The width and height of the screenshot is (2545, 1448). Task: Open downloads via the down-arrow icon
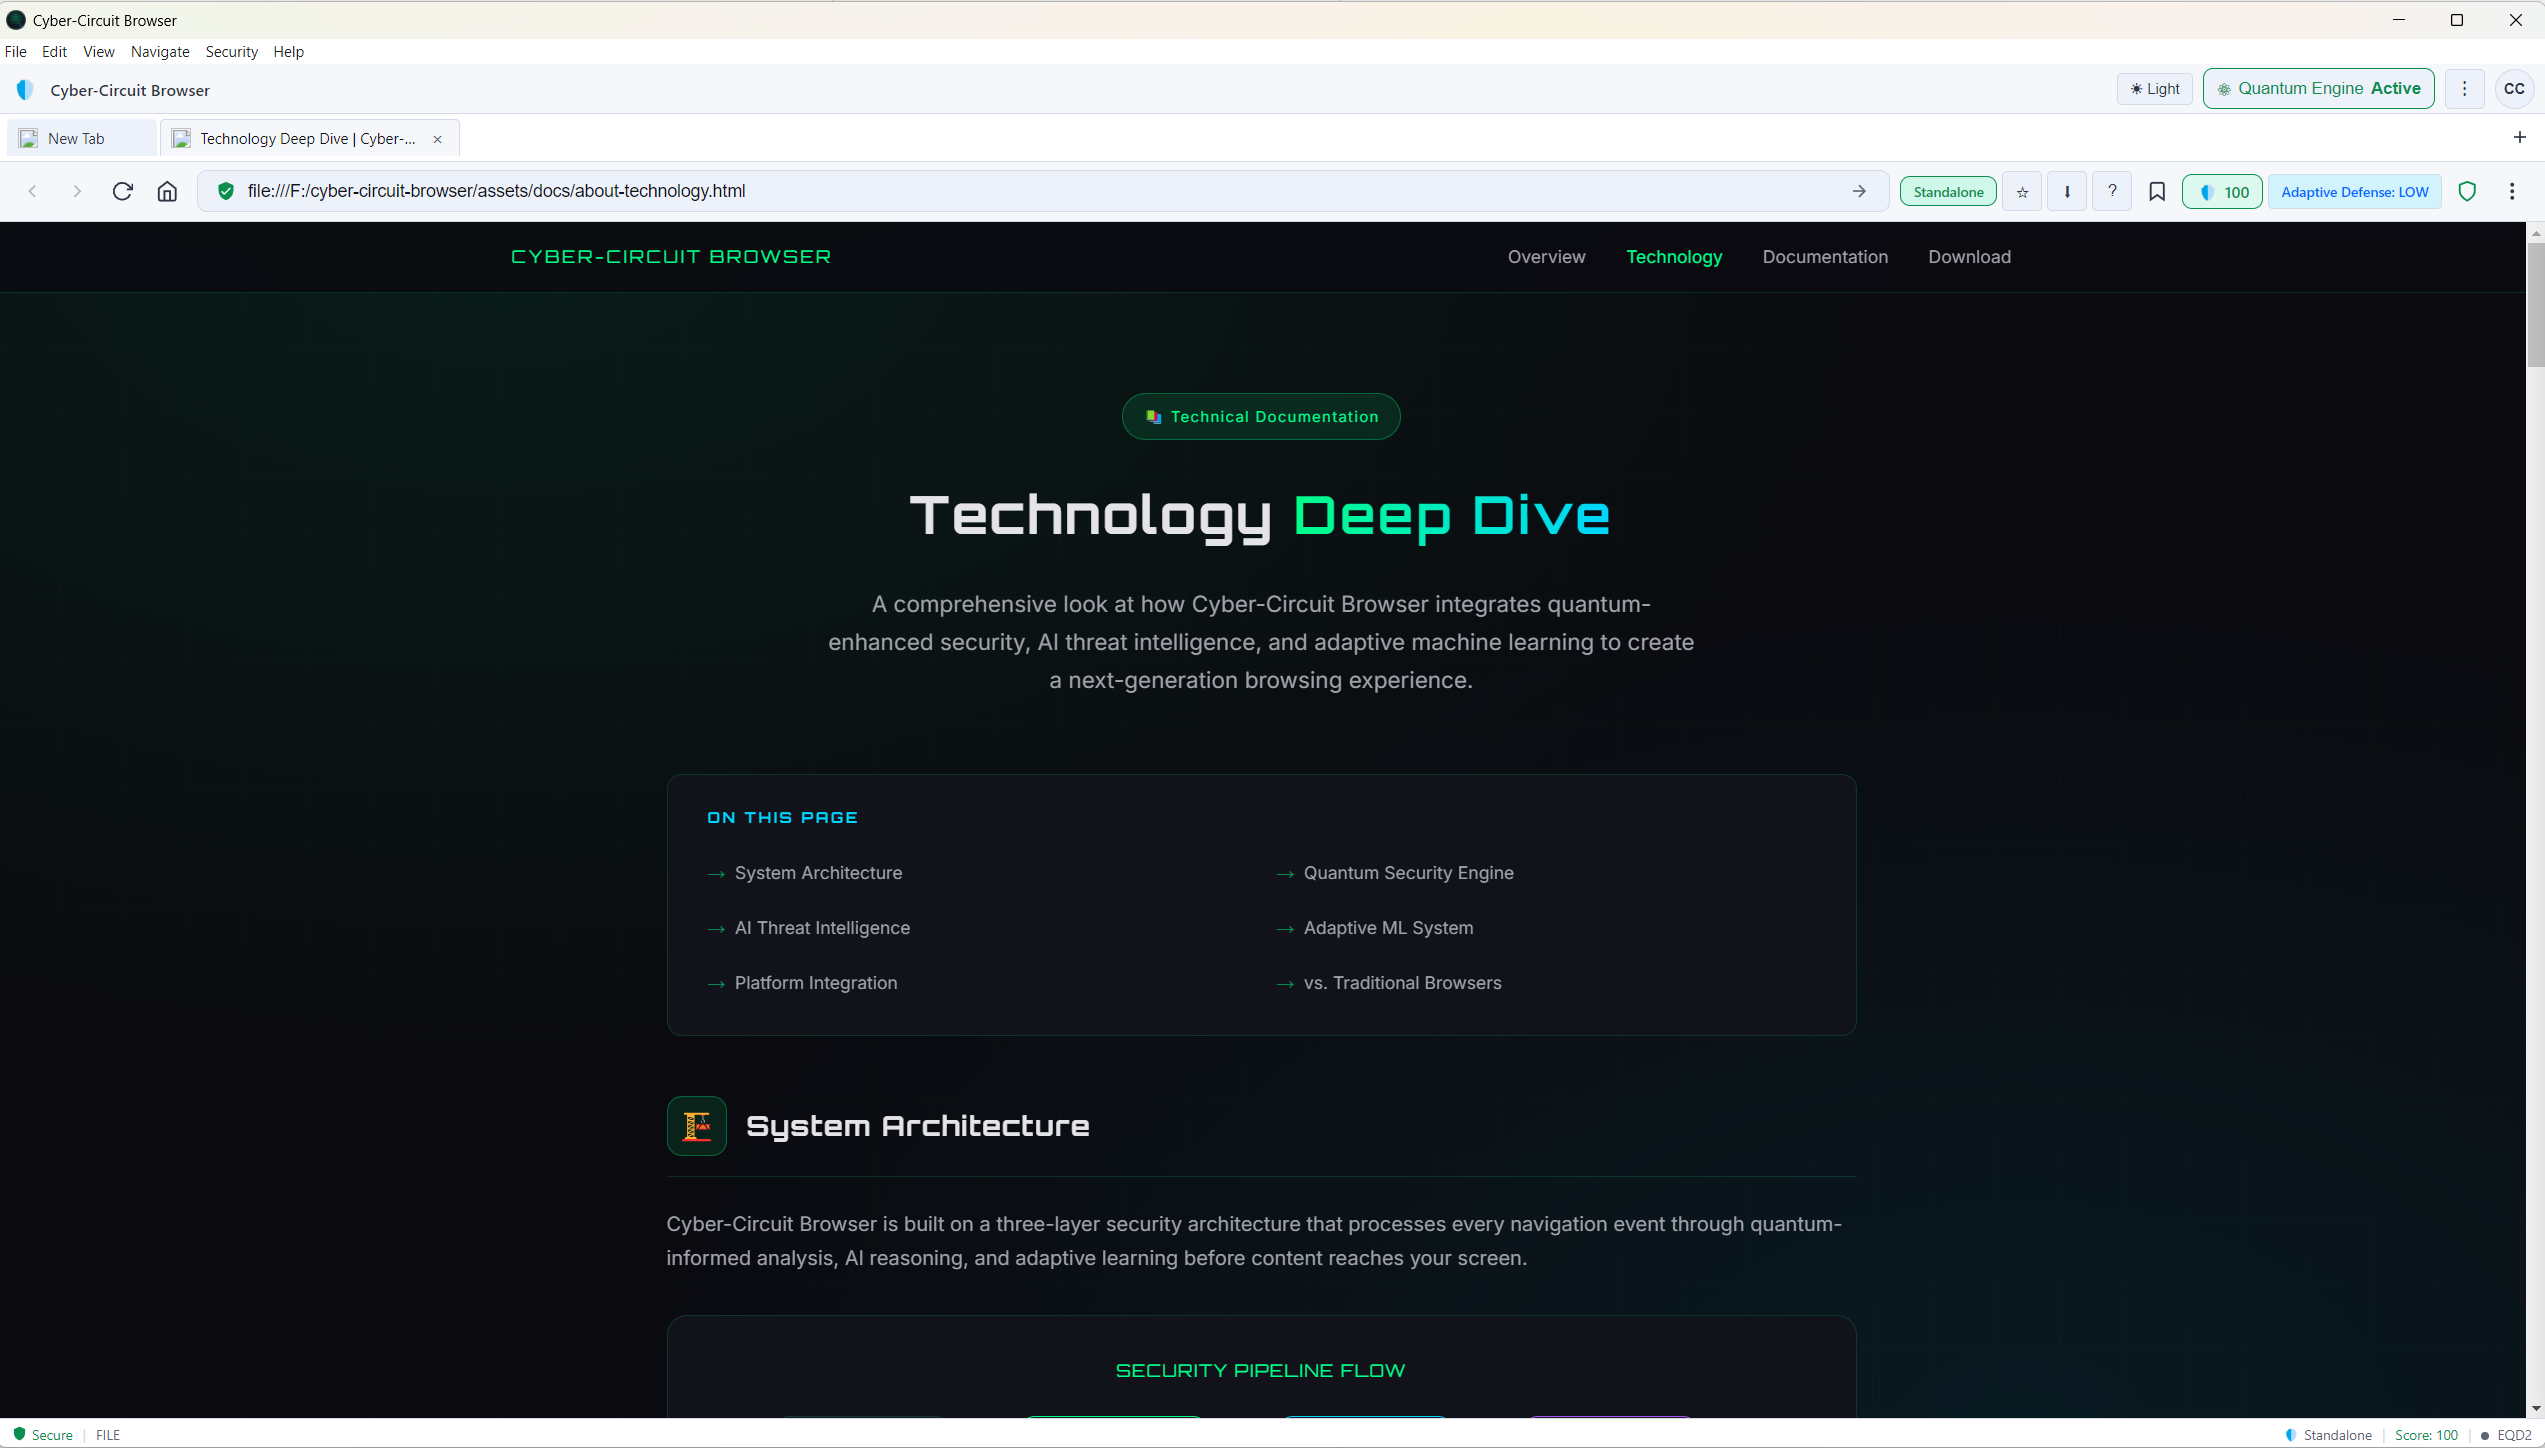[2067, 191]
